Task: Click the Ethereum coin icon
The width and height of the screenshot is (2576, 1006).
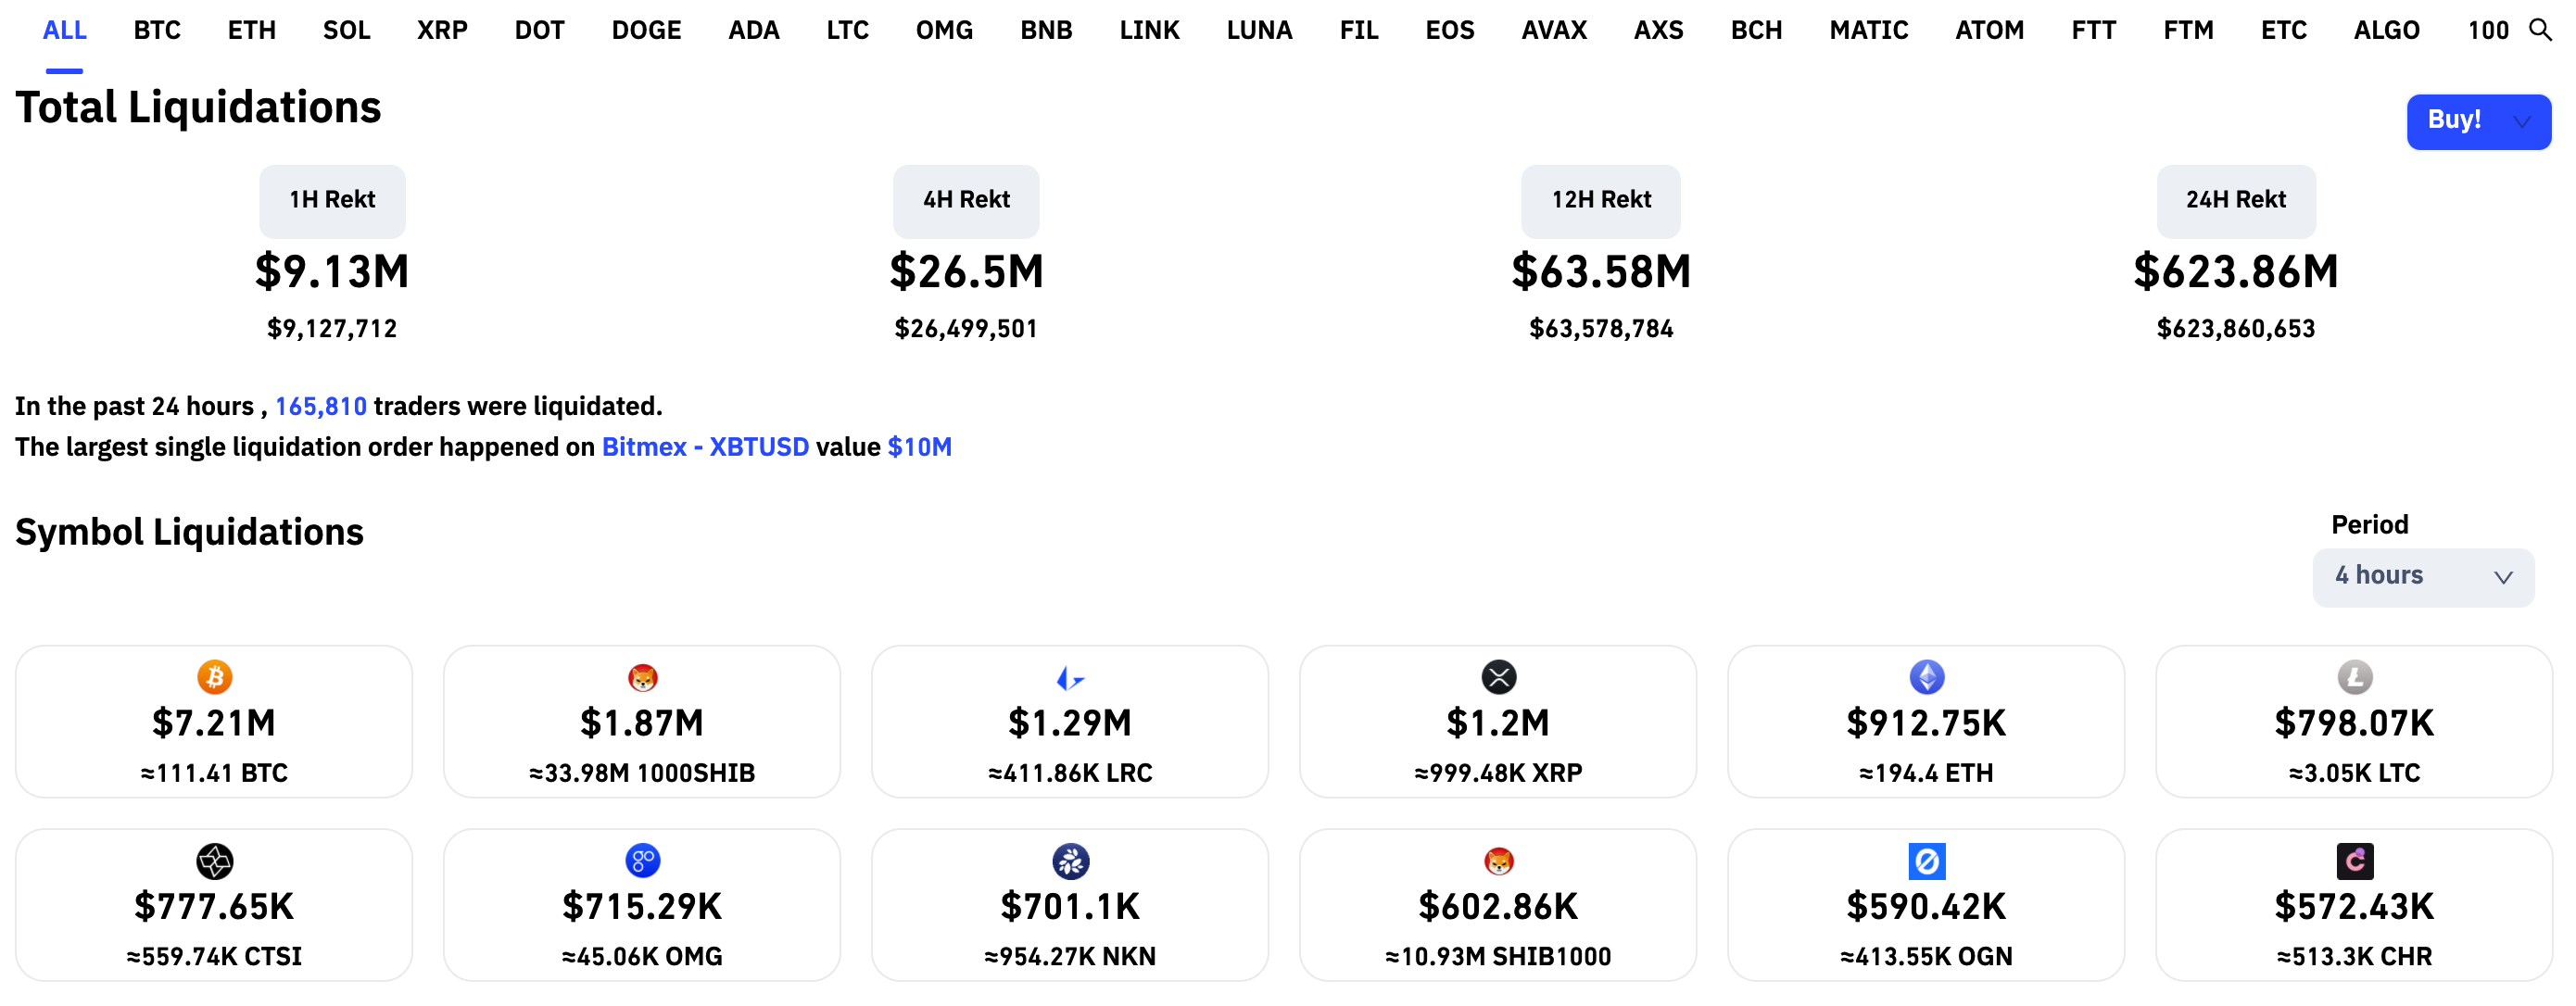Action: coord(1926,677)
